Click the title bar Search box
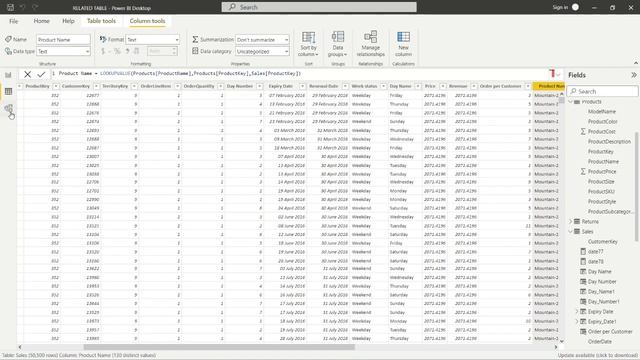640x360 pixels. pos(319,7)
